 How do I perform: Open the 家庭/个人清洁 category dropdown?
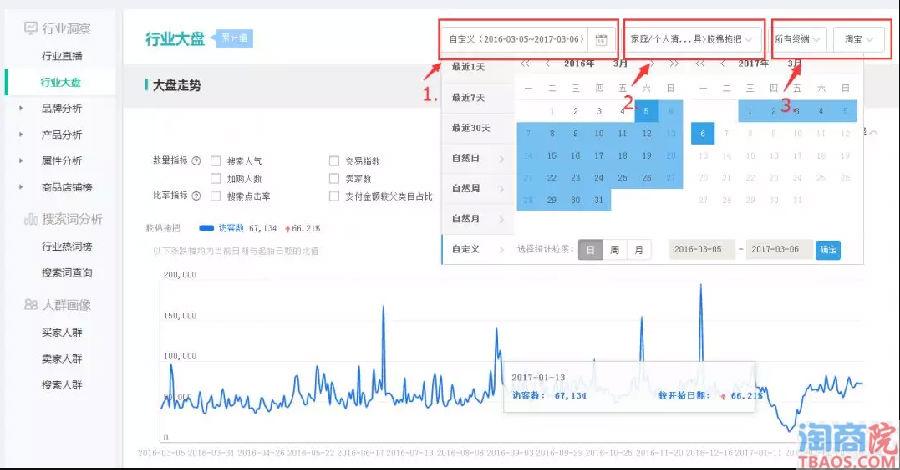[x=693, y=39]
